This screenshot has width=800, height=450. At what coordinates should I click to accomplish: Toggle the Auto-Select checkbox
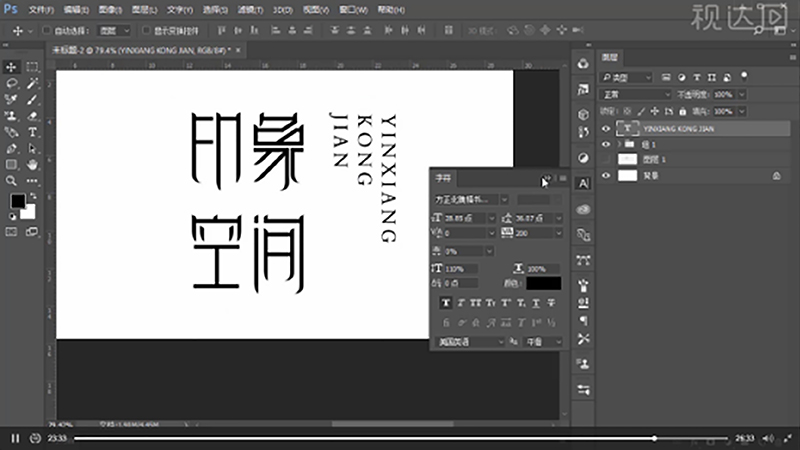(46, 31)
